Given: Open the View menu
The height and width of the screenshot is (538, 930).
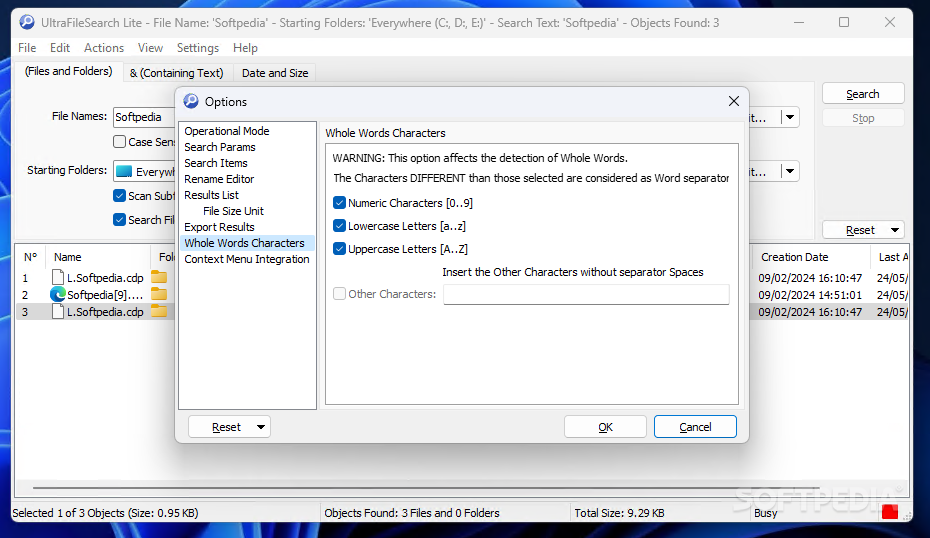Looking at the screenshot, I should (x=151, y=47).
